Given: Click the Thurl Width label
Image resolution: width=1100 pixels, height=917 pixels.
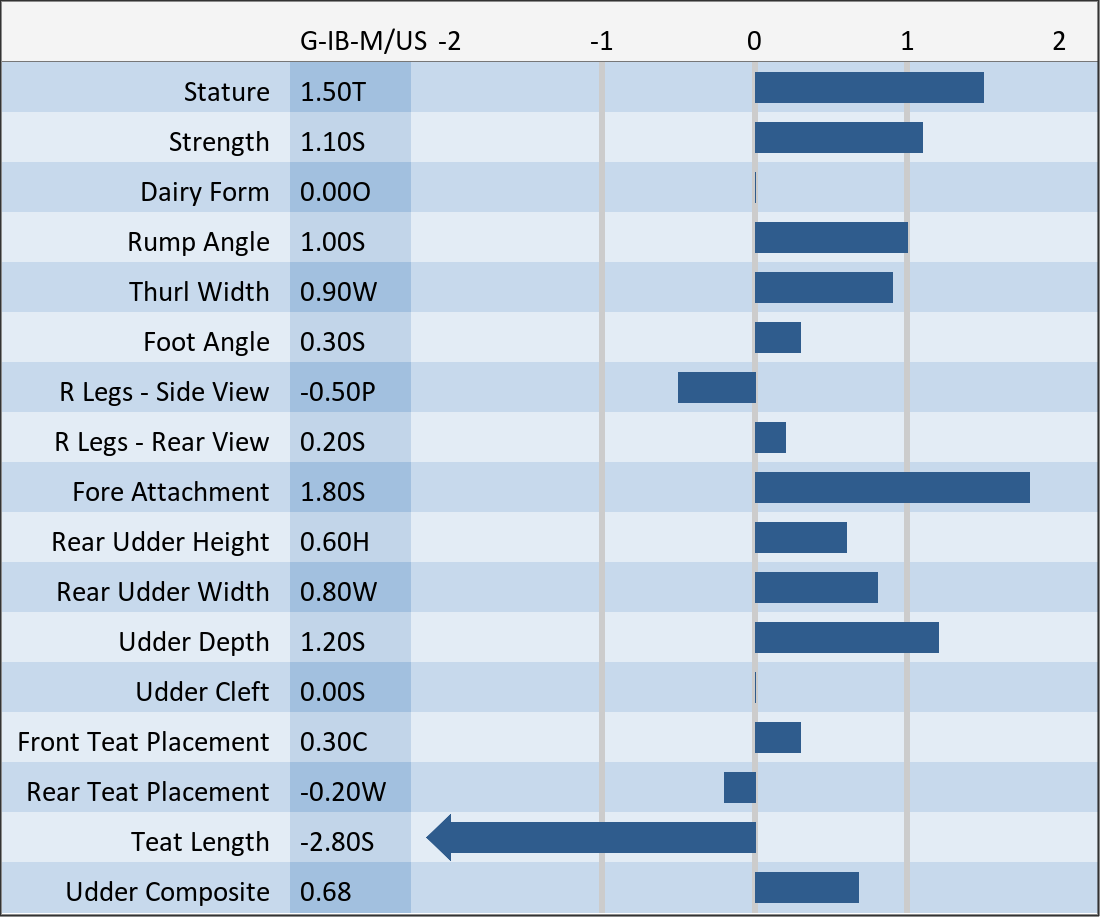Looking at the screenshot, I should click(199, 292).
